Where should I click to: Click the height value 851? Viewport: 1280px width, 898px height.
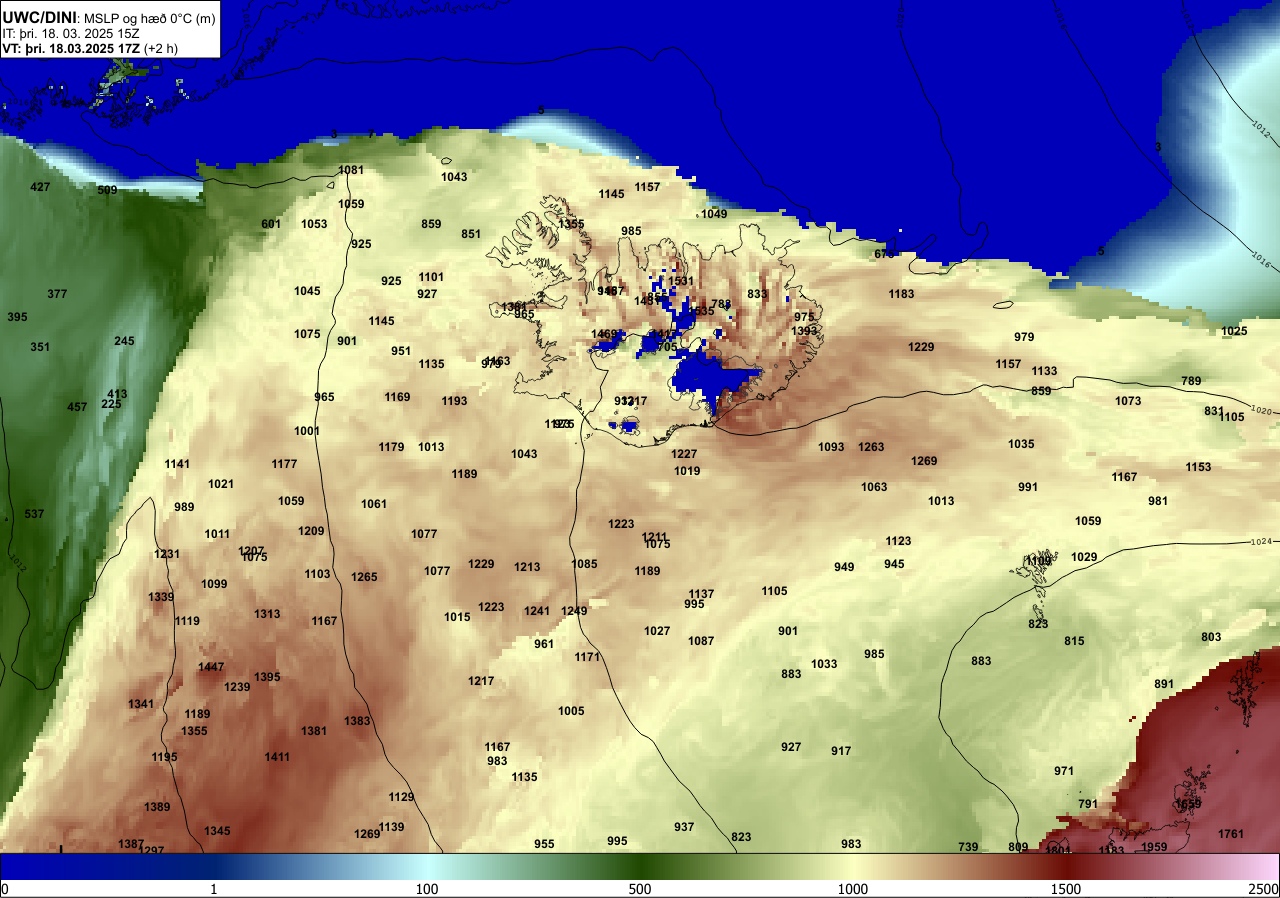[x=471, y=234]
